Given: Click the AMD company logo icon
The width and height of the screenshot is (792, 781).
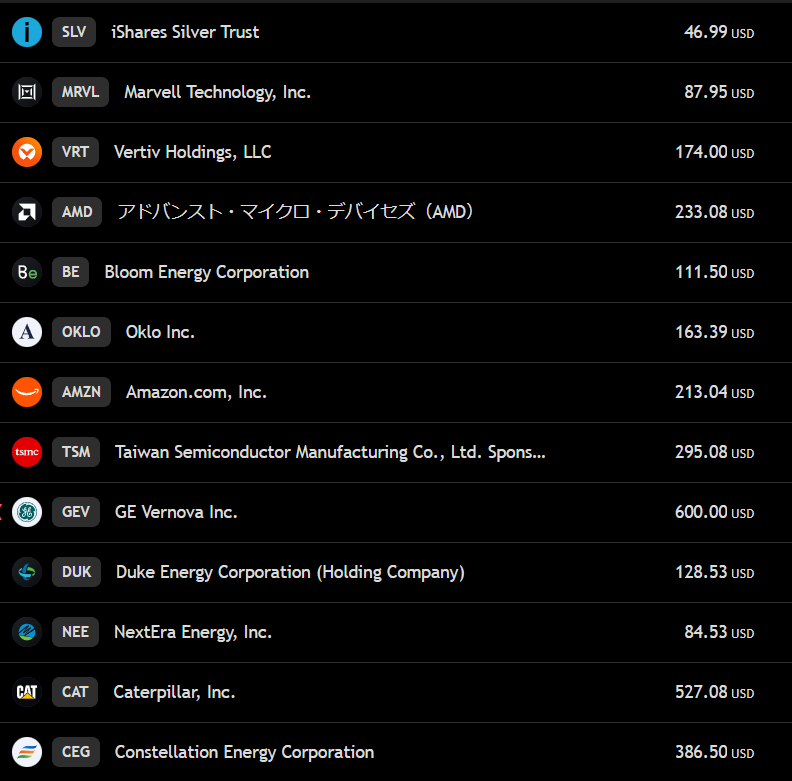Looking at the screenshot, I should [27, 212].
